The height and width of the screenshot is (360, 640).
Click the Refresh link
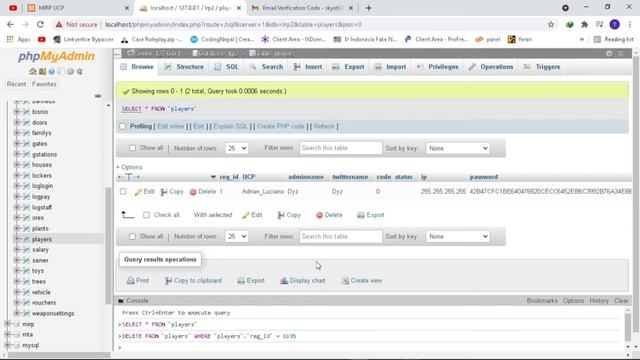(x=324, y=126)
